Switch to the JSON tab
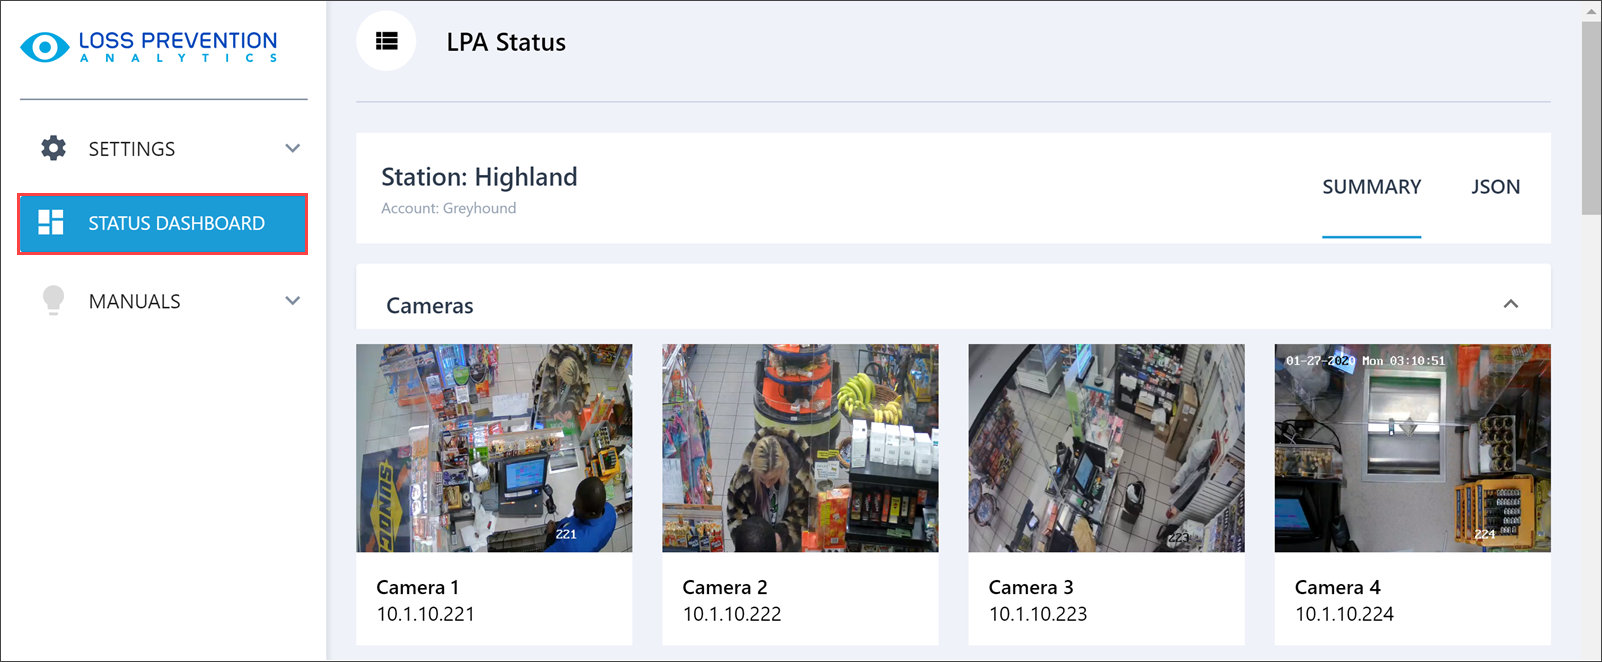1602x662 pixels. (x=1495, y=187)
